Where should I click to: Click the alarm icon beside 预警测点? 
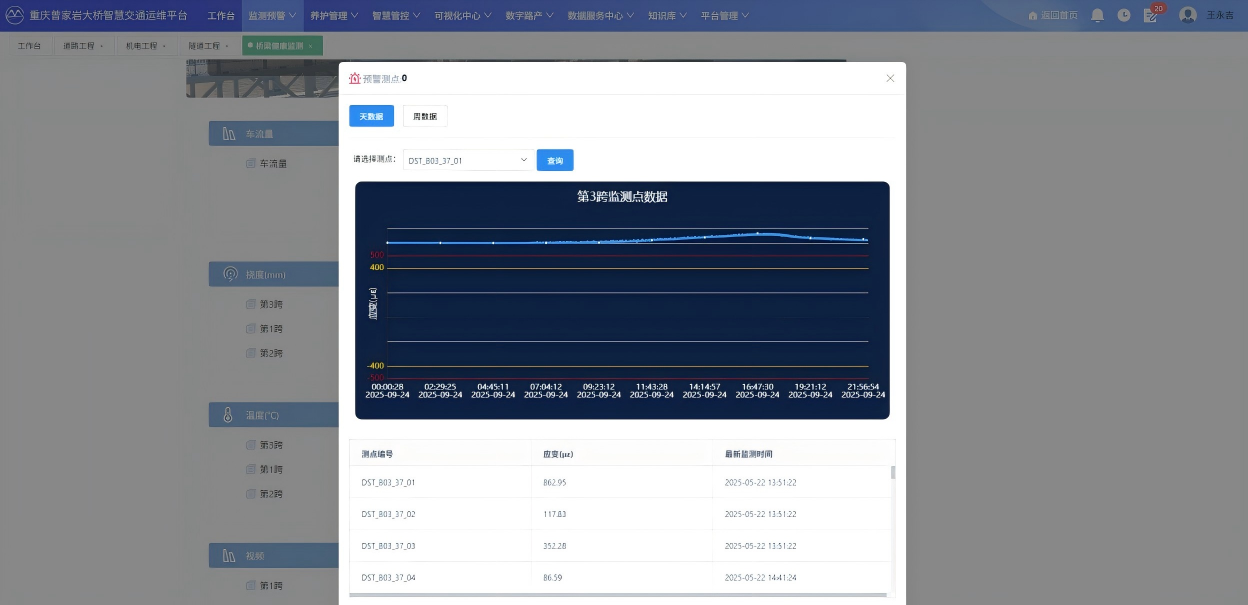pyautogui.click(x=354, y=78)
